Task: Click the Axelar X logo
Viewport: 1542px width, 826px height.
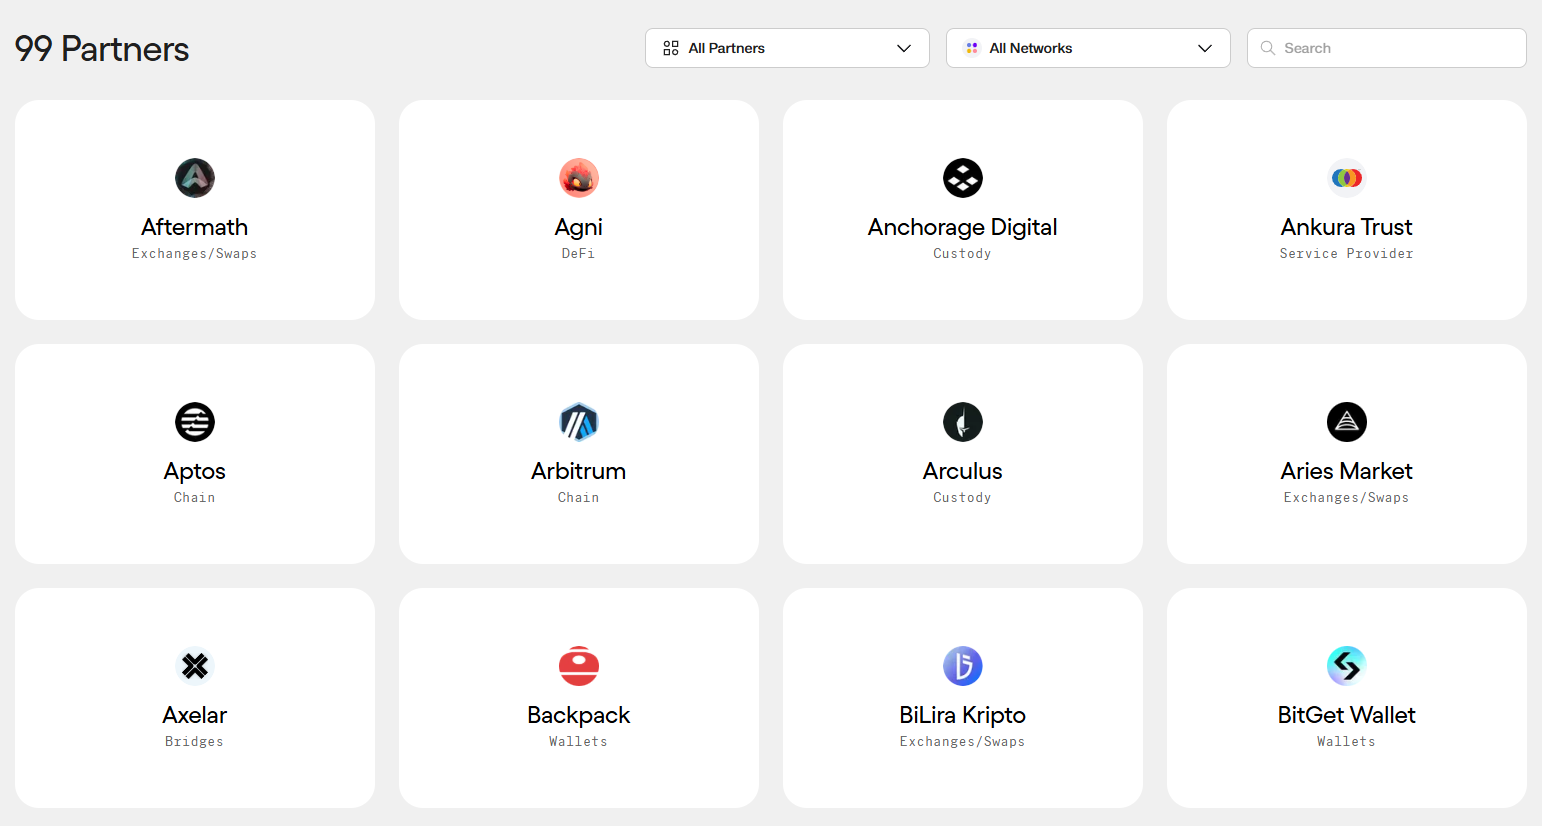Action: [195, 666]
